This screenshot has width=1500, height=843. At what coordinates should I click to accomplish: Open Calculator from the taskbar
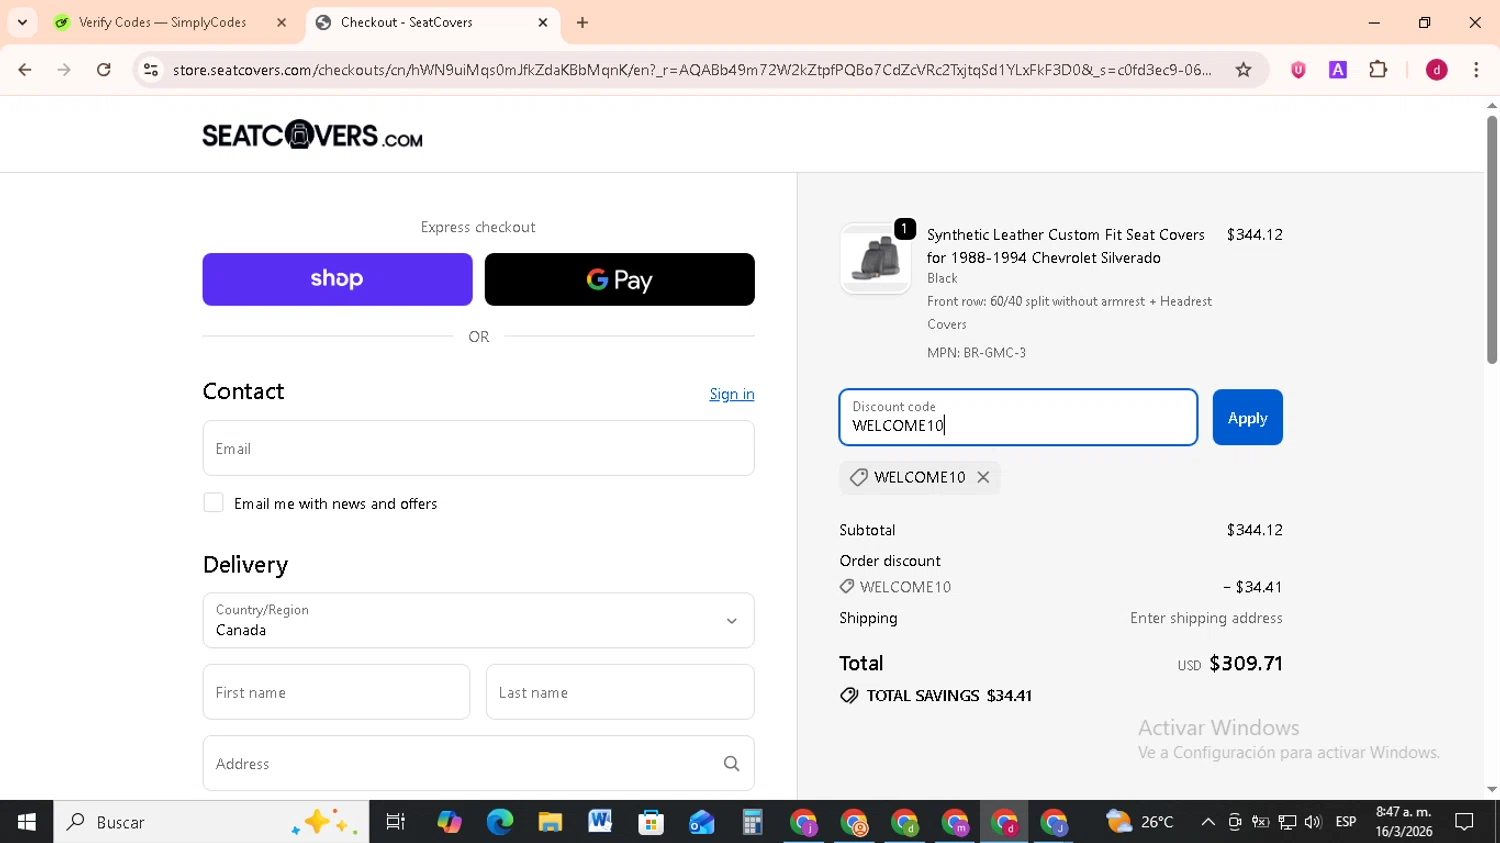tap(752, 822)
